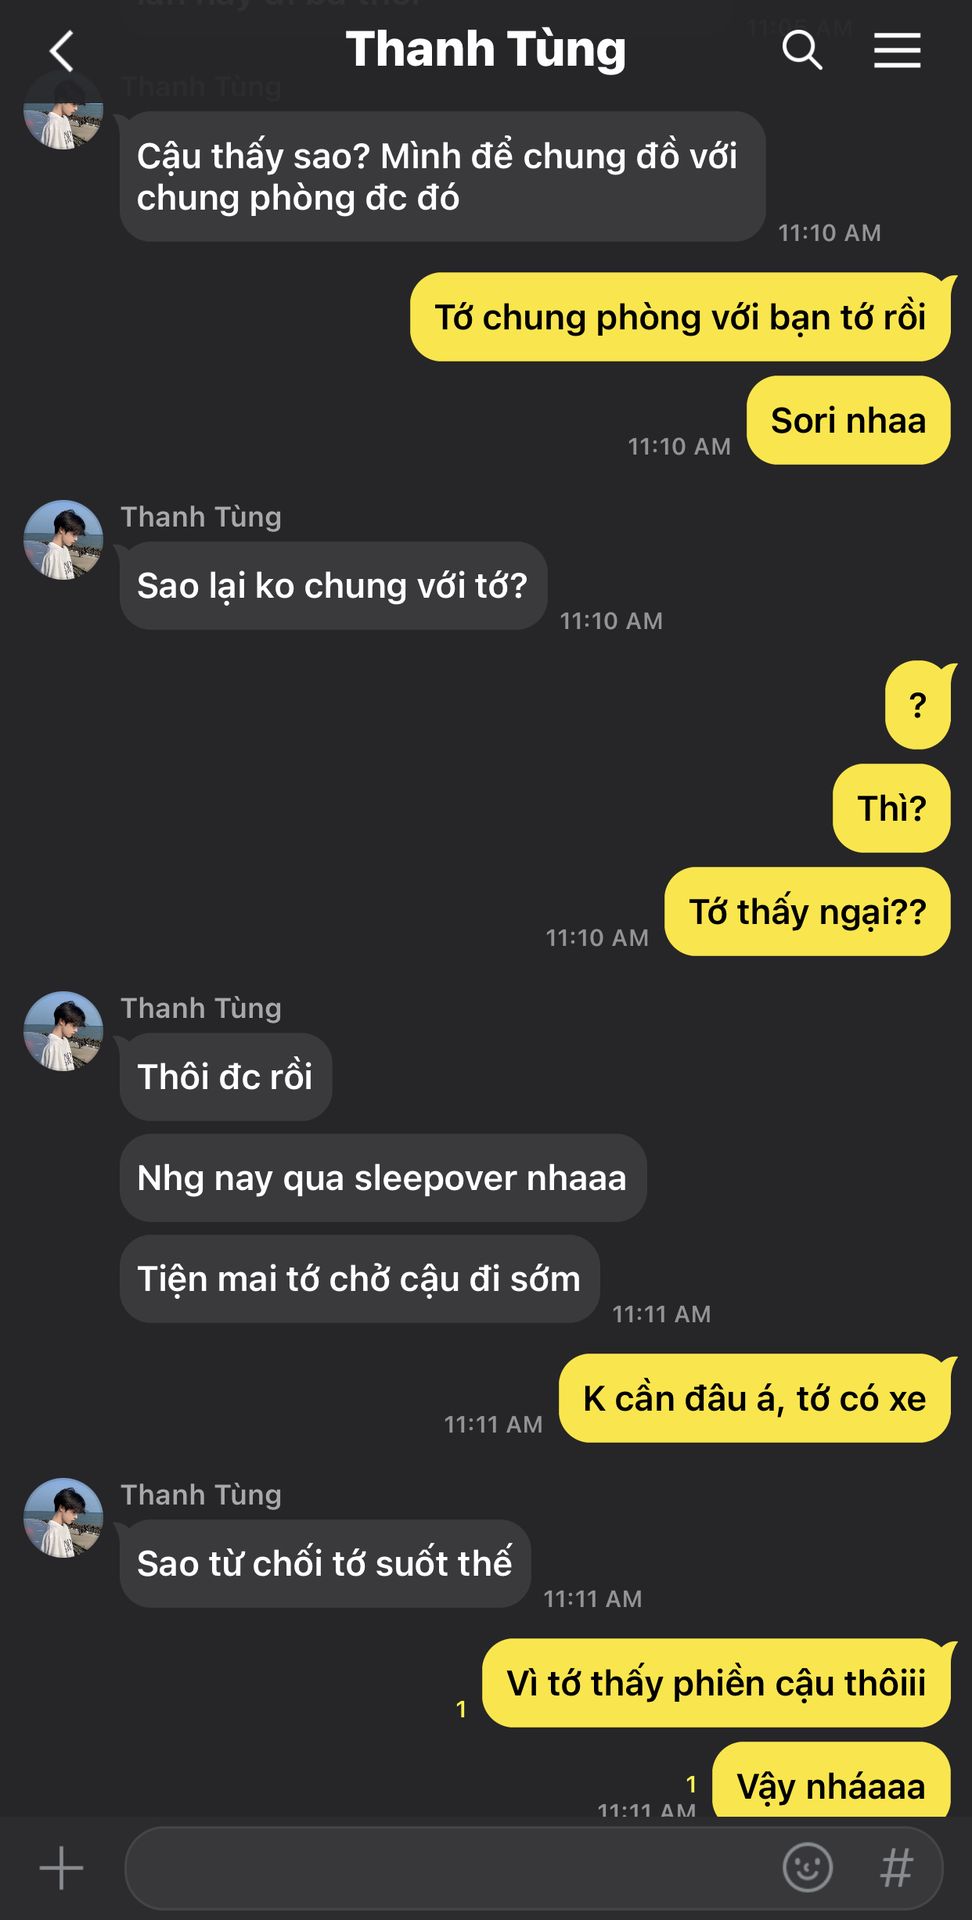Select 'Tiện mai tớ chở cậu đi sớm' message
Viewport: 972px width, 1920px height.
(359, 1279)
